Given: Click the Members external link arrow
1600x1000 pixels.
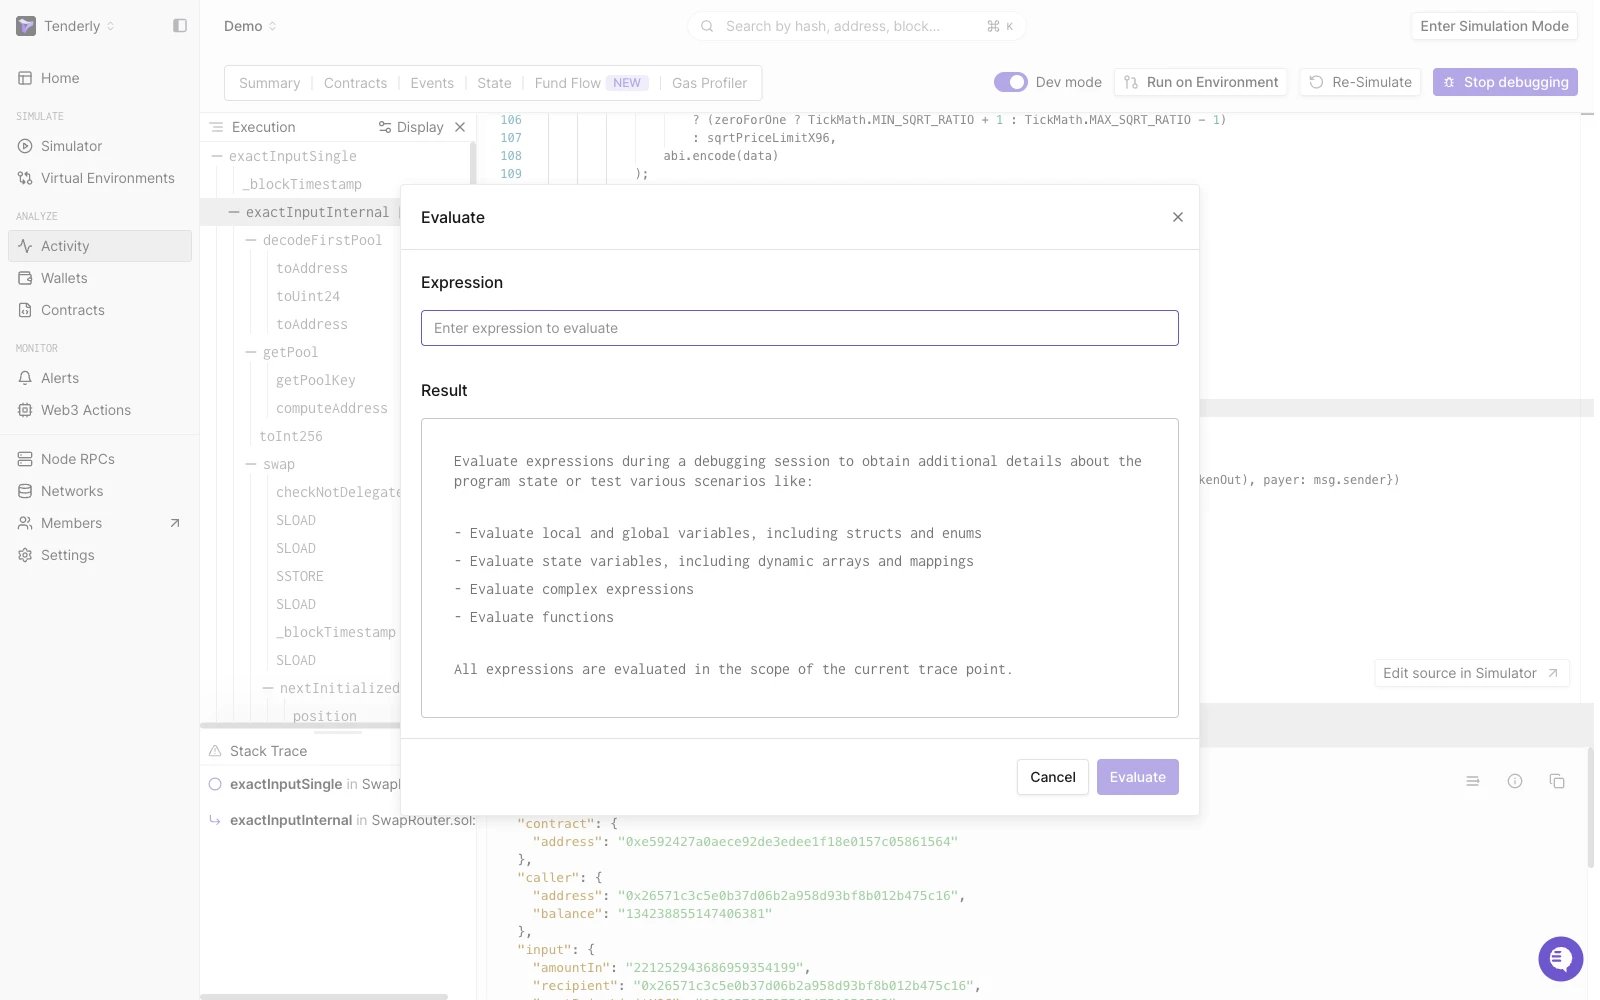Looking at the screenshot, I should coord(175,523).
